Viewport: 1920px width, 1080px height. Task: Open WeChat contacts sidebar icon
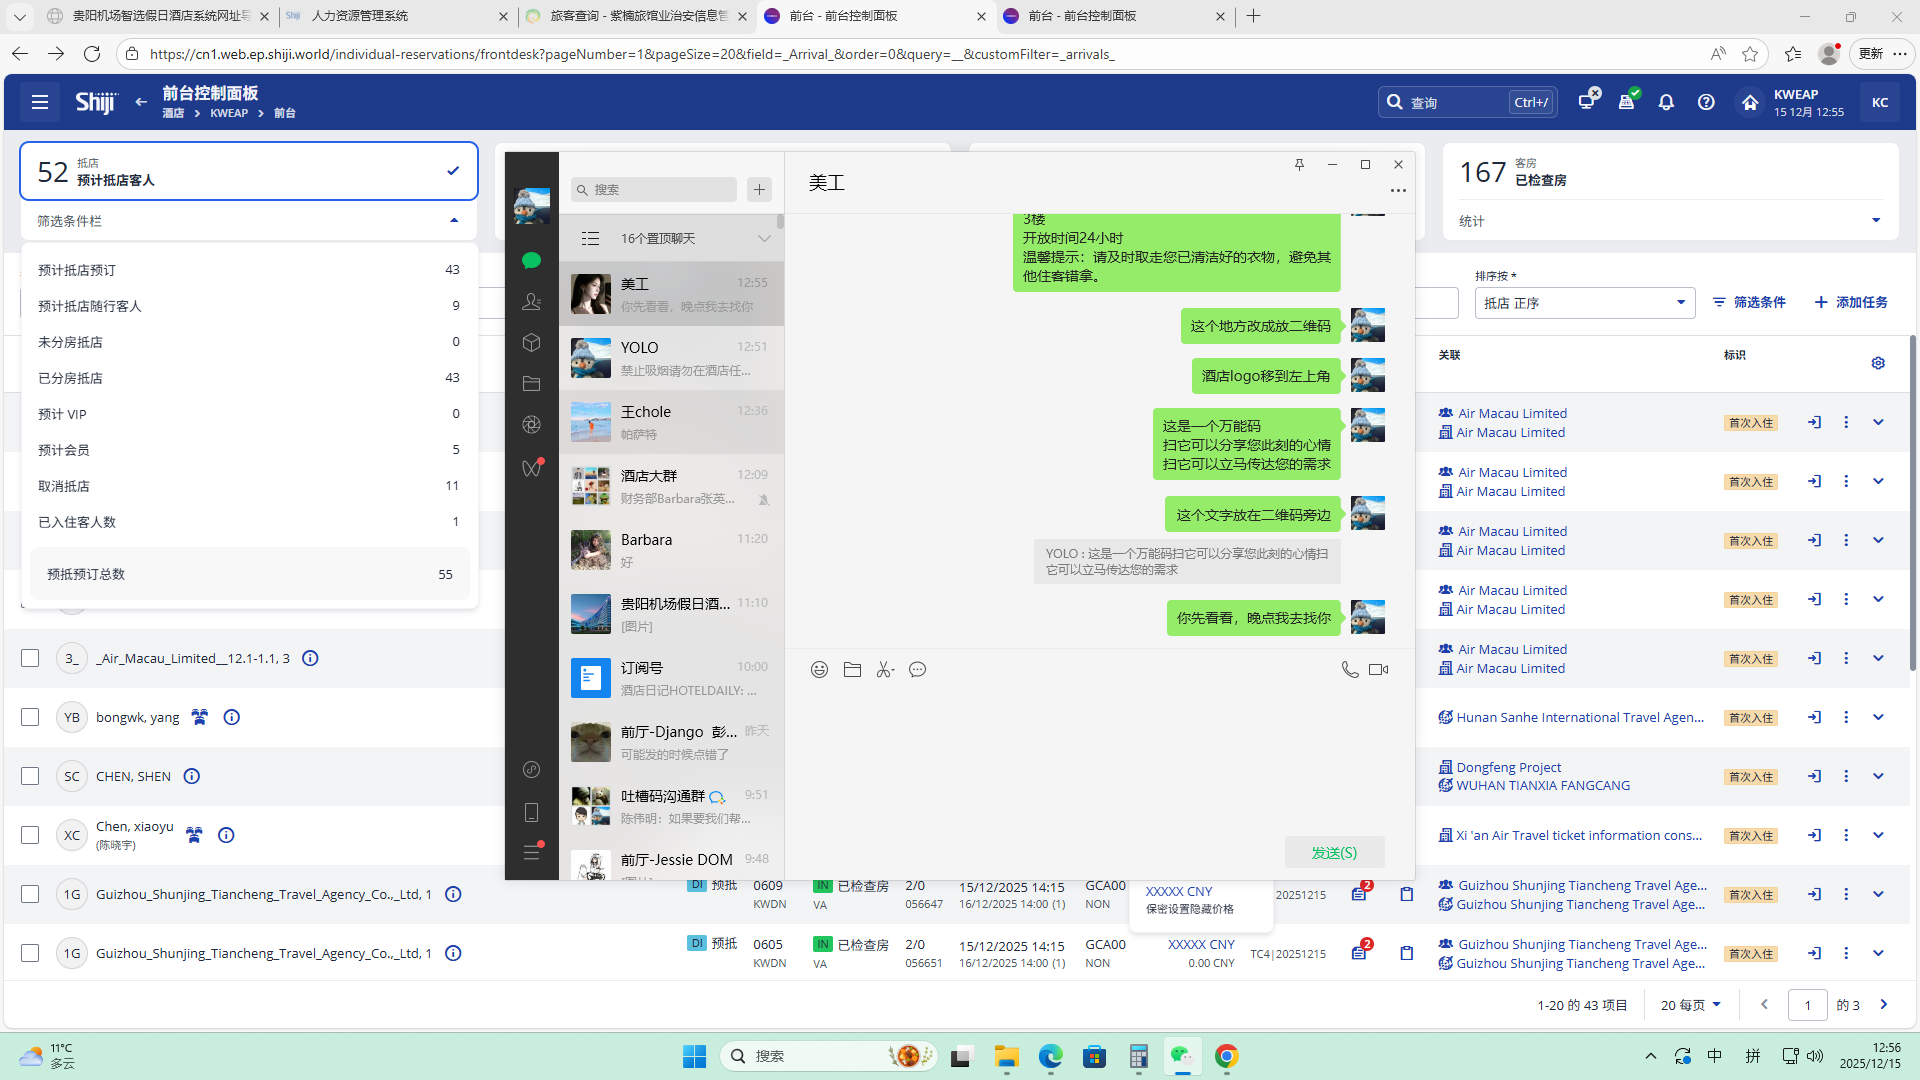coord(531,301)
